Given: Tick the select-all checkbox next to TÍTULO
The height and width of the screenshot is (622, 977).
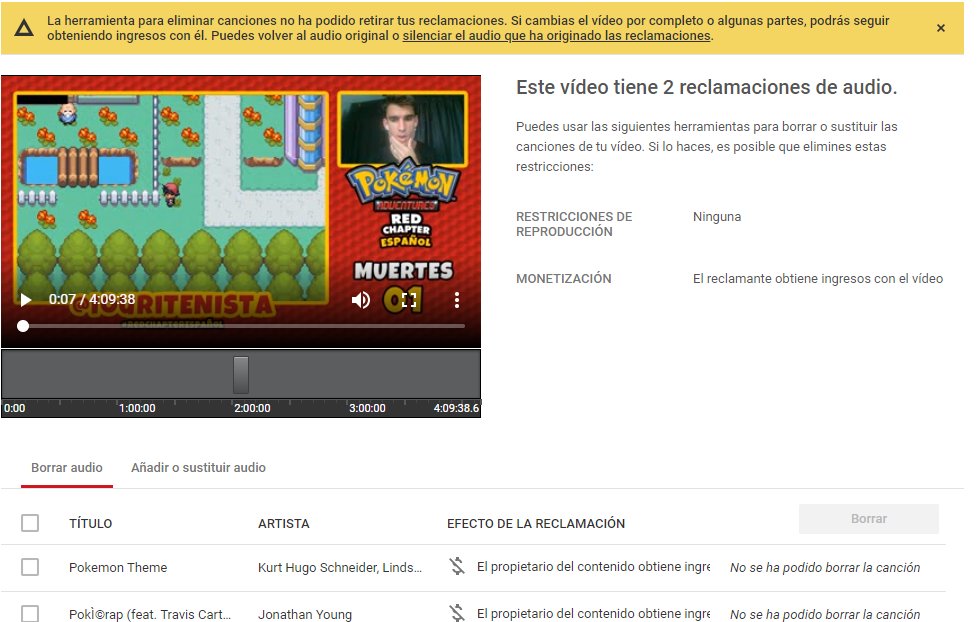Looking at the screenshot, I should (30, 523).
